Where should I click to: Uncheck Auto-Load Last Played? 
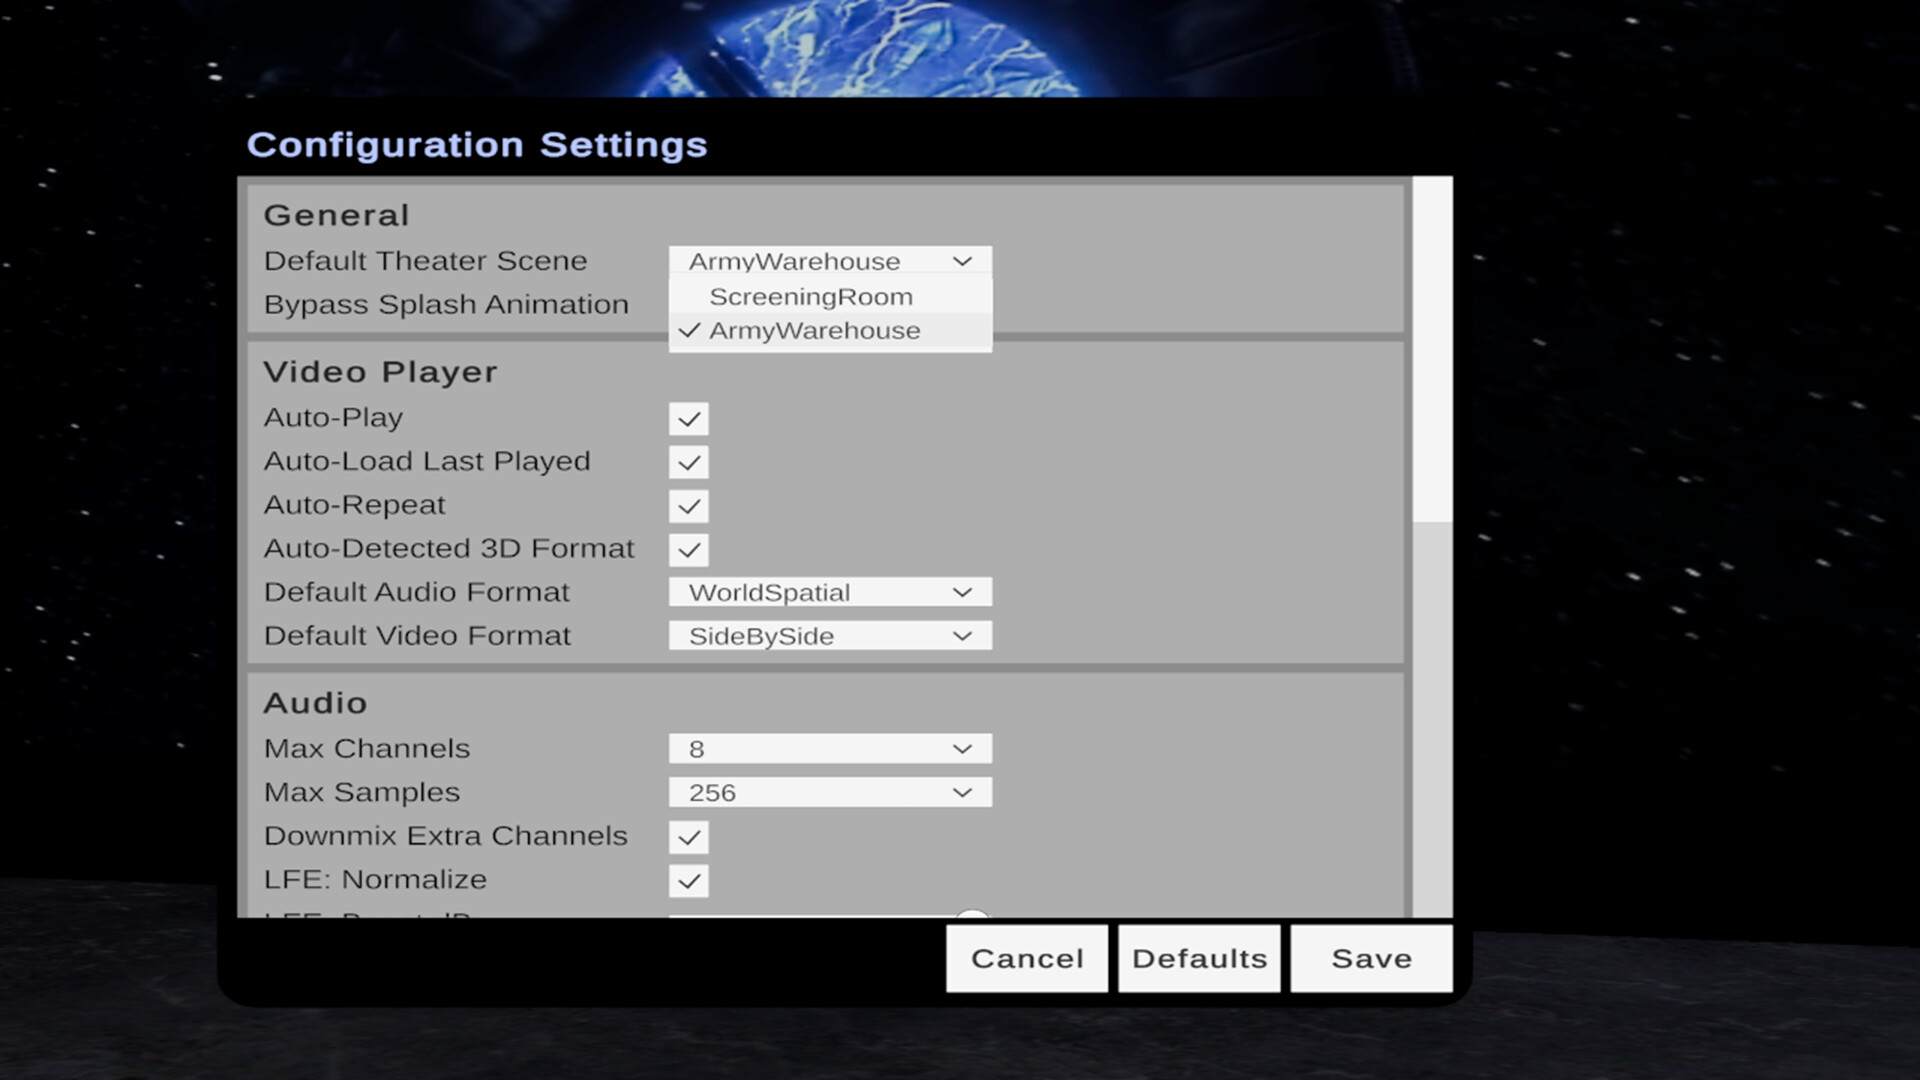pyautogui.click(x=689, y=463)
